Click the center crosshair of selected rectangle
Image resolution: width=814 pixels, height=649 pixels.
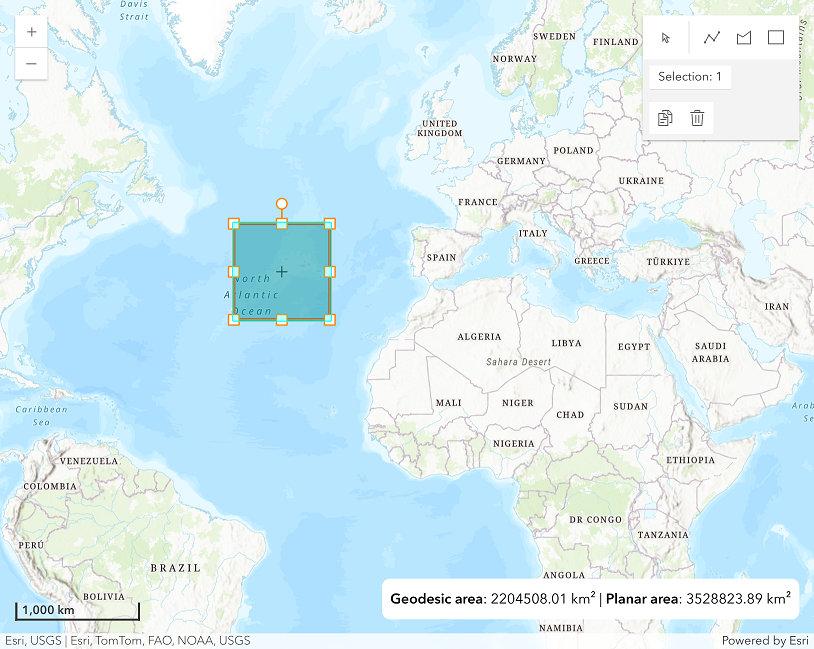pyautogui.click(x=282, y=271)
